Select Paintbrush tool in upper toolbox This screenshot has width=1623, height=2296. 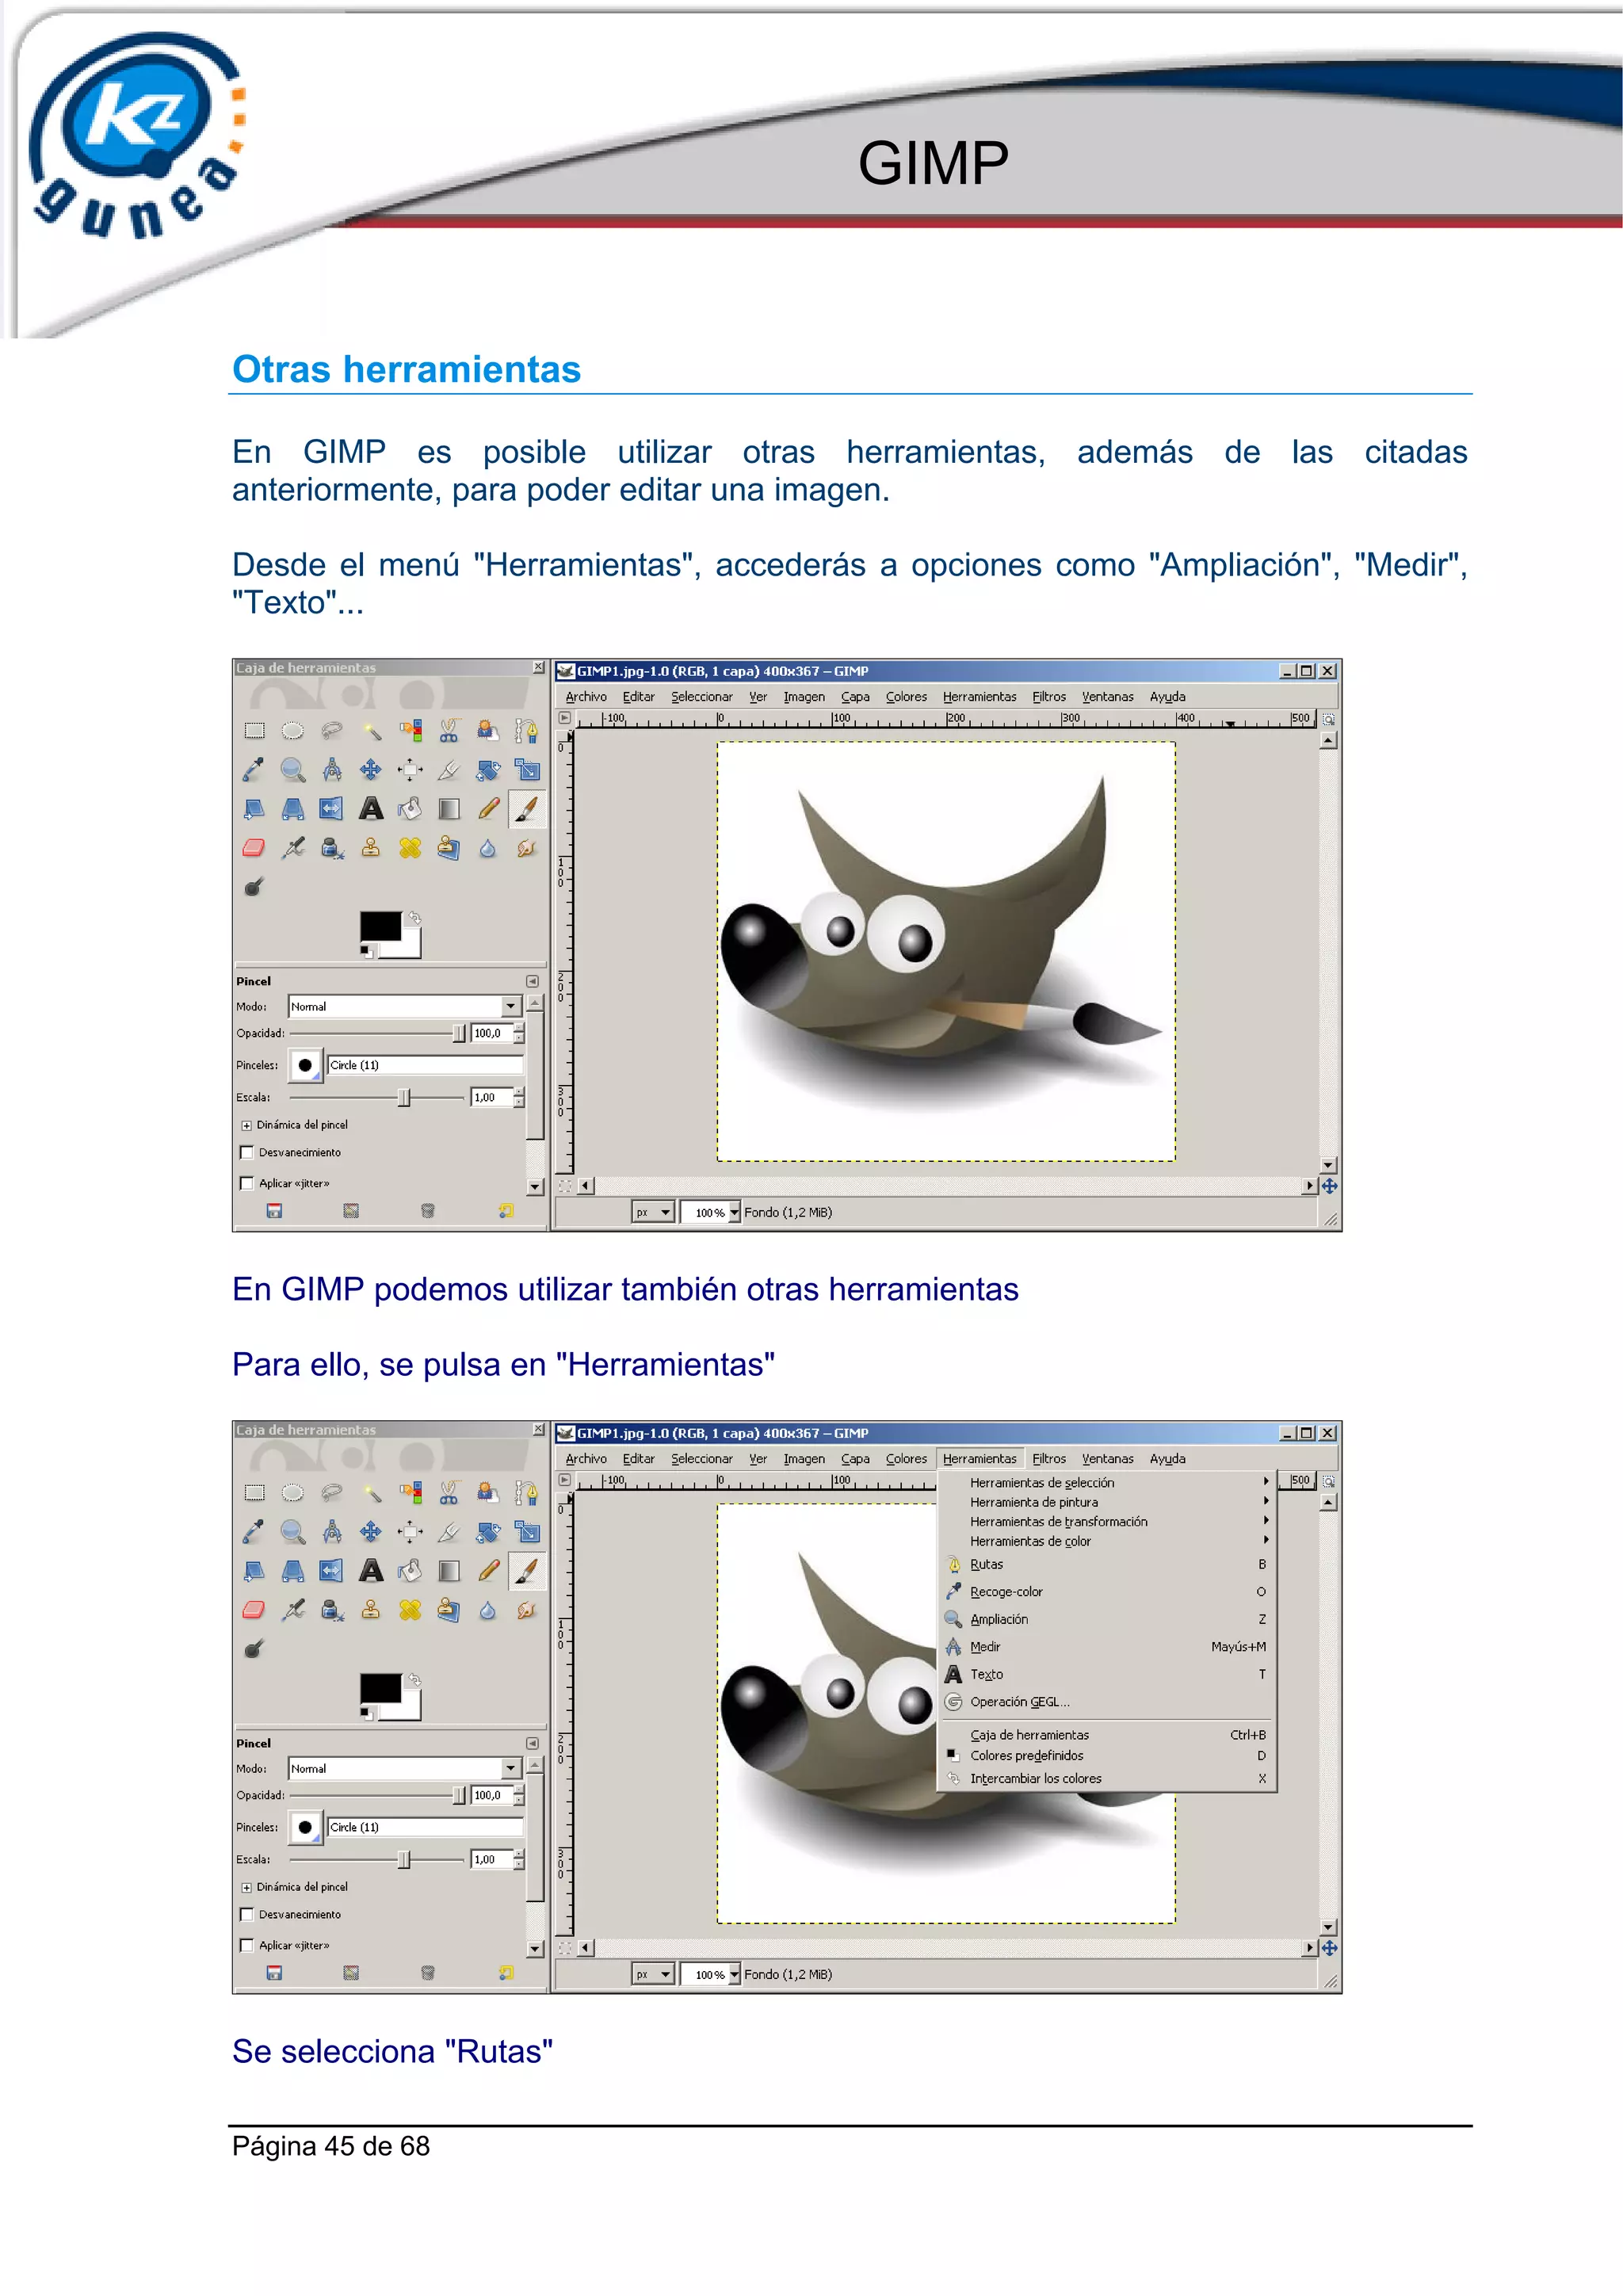[x=527, y=809]
